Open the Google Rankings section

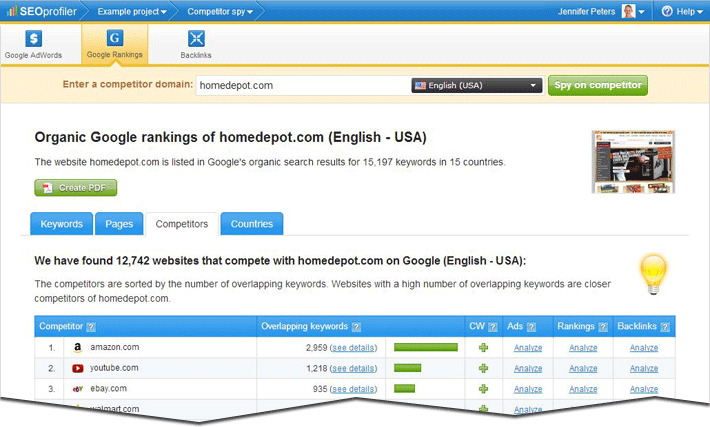point(115,44)
